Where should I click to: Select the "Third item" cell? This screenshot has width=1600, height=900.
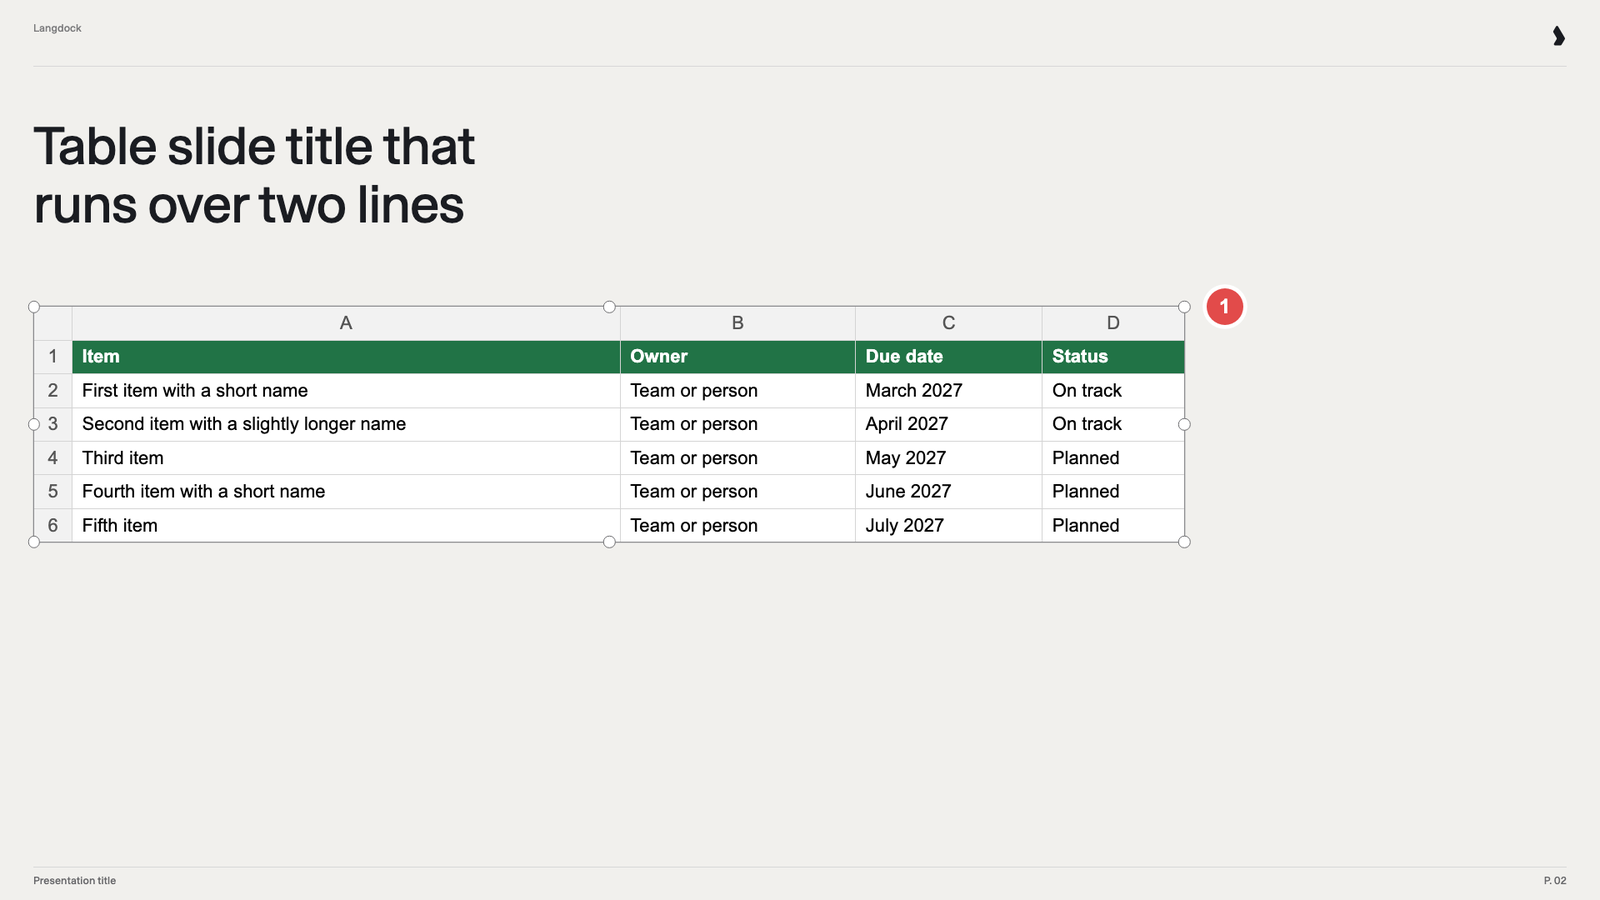[x=346, y=458]
